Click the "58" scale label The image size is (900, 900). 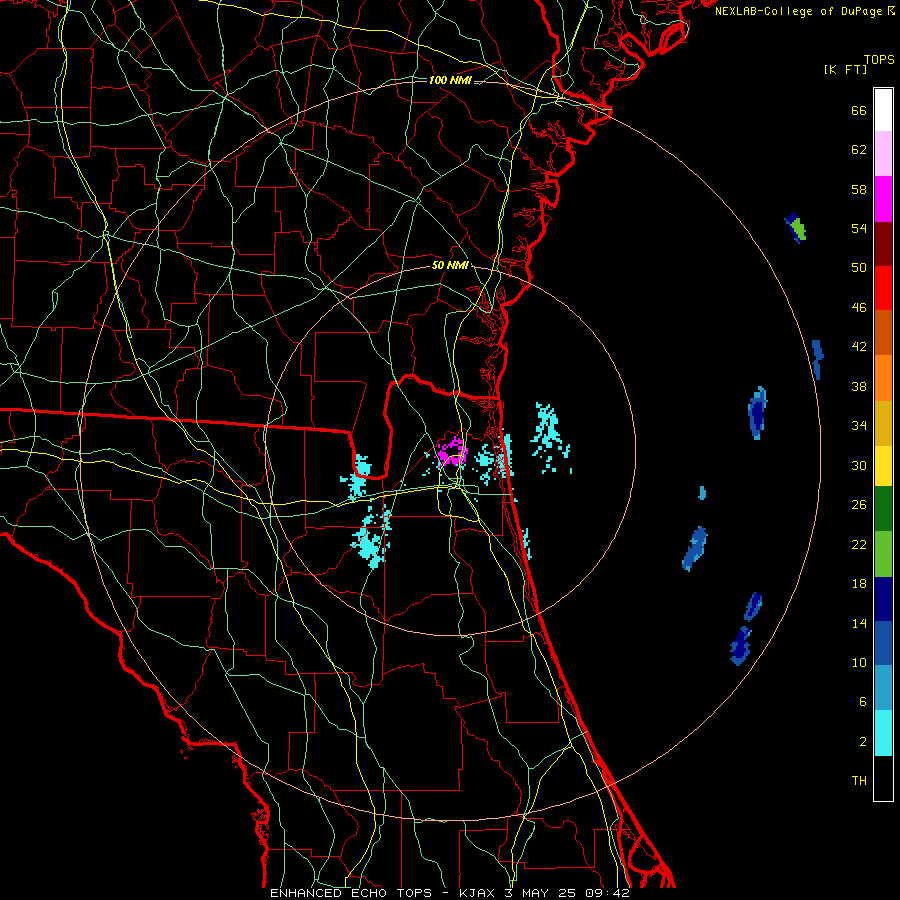[x=859, y=189]
